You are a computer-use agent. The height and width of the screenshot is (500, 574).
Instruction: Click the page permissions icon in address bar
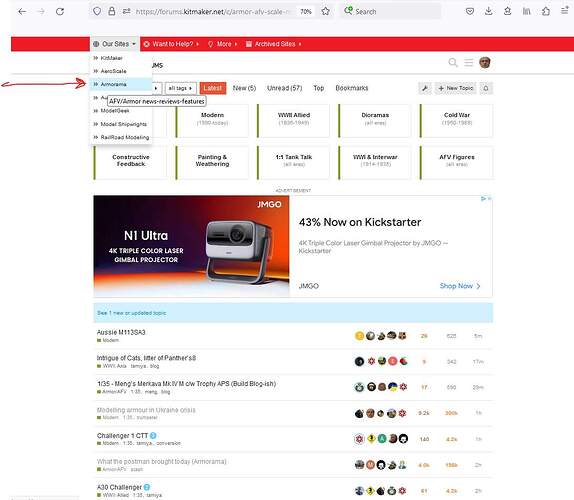[x=126, y=11]
